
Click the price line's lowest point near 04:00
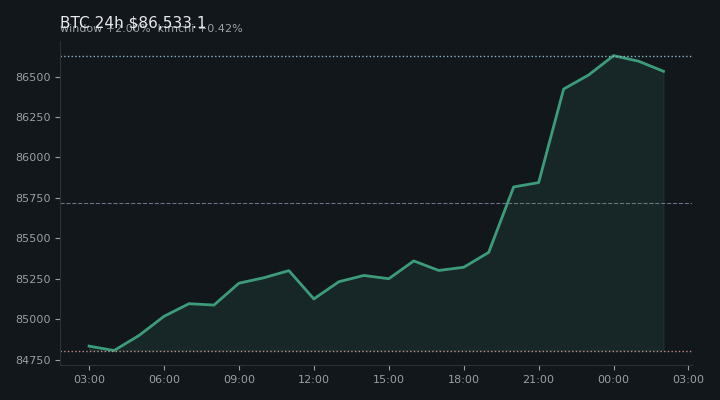coord(114,350)
